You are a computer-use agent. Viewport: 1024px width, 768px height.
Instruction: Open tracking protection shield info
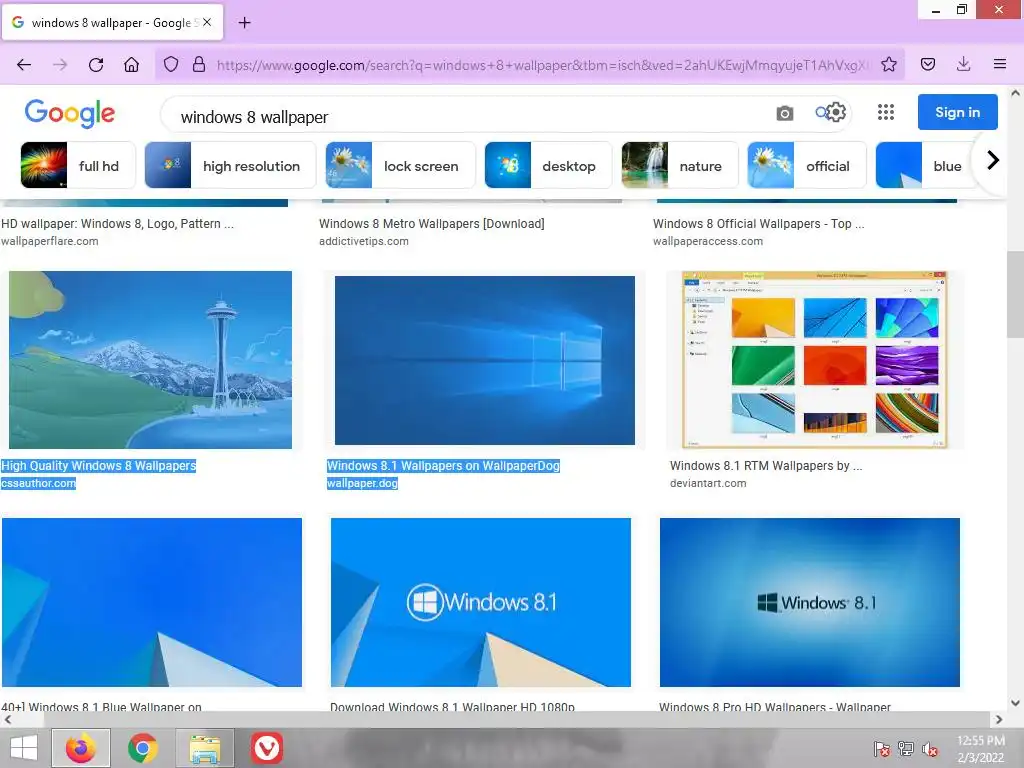click(x=170, y=65)
